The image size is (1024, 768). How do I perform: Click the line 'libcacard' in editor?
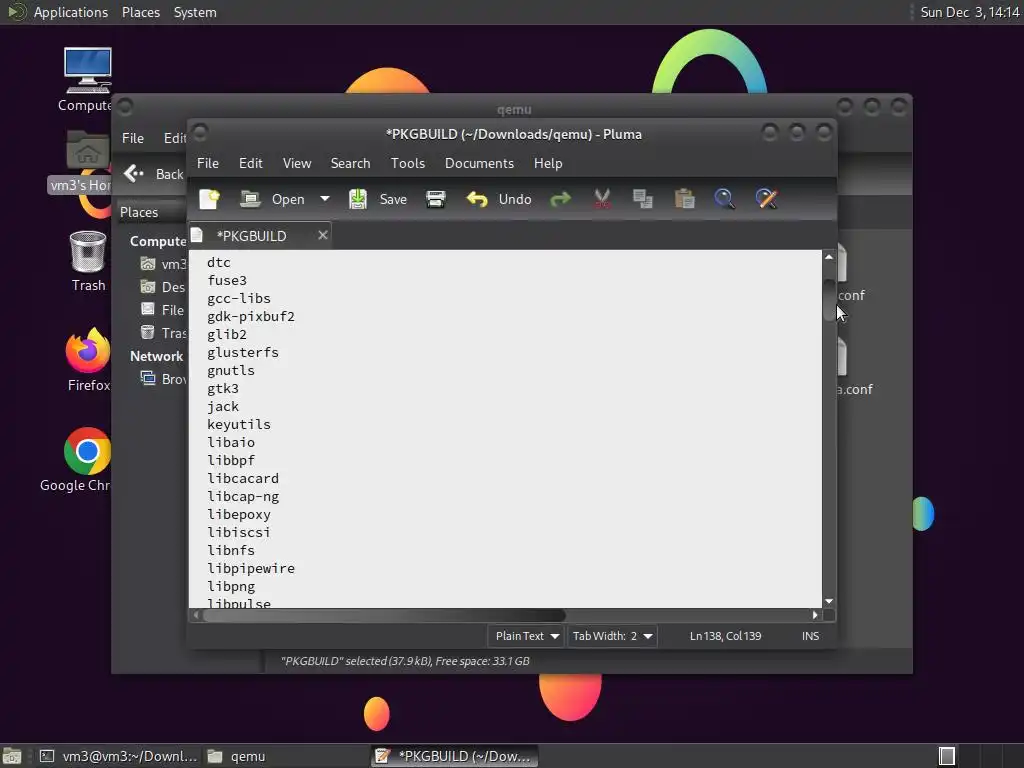point(243,479)
